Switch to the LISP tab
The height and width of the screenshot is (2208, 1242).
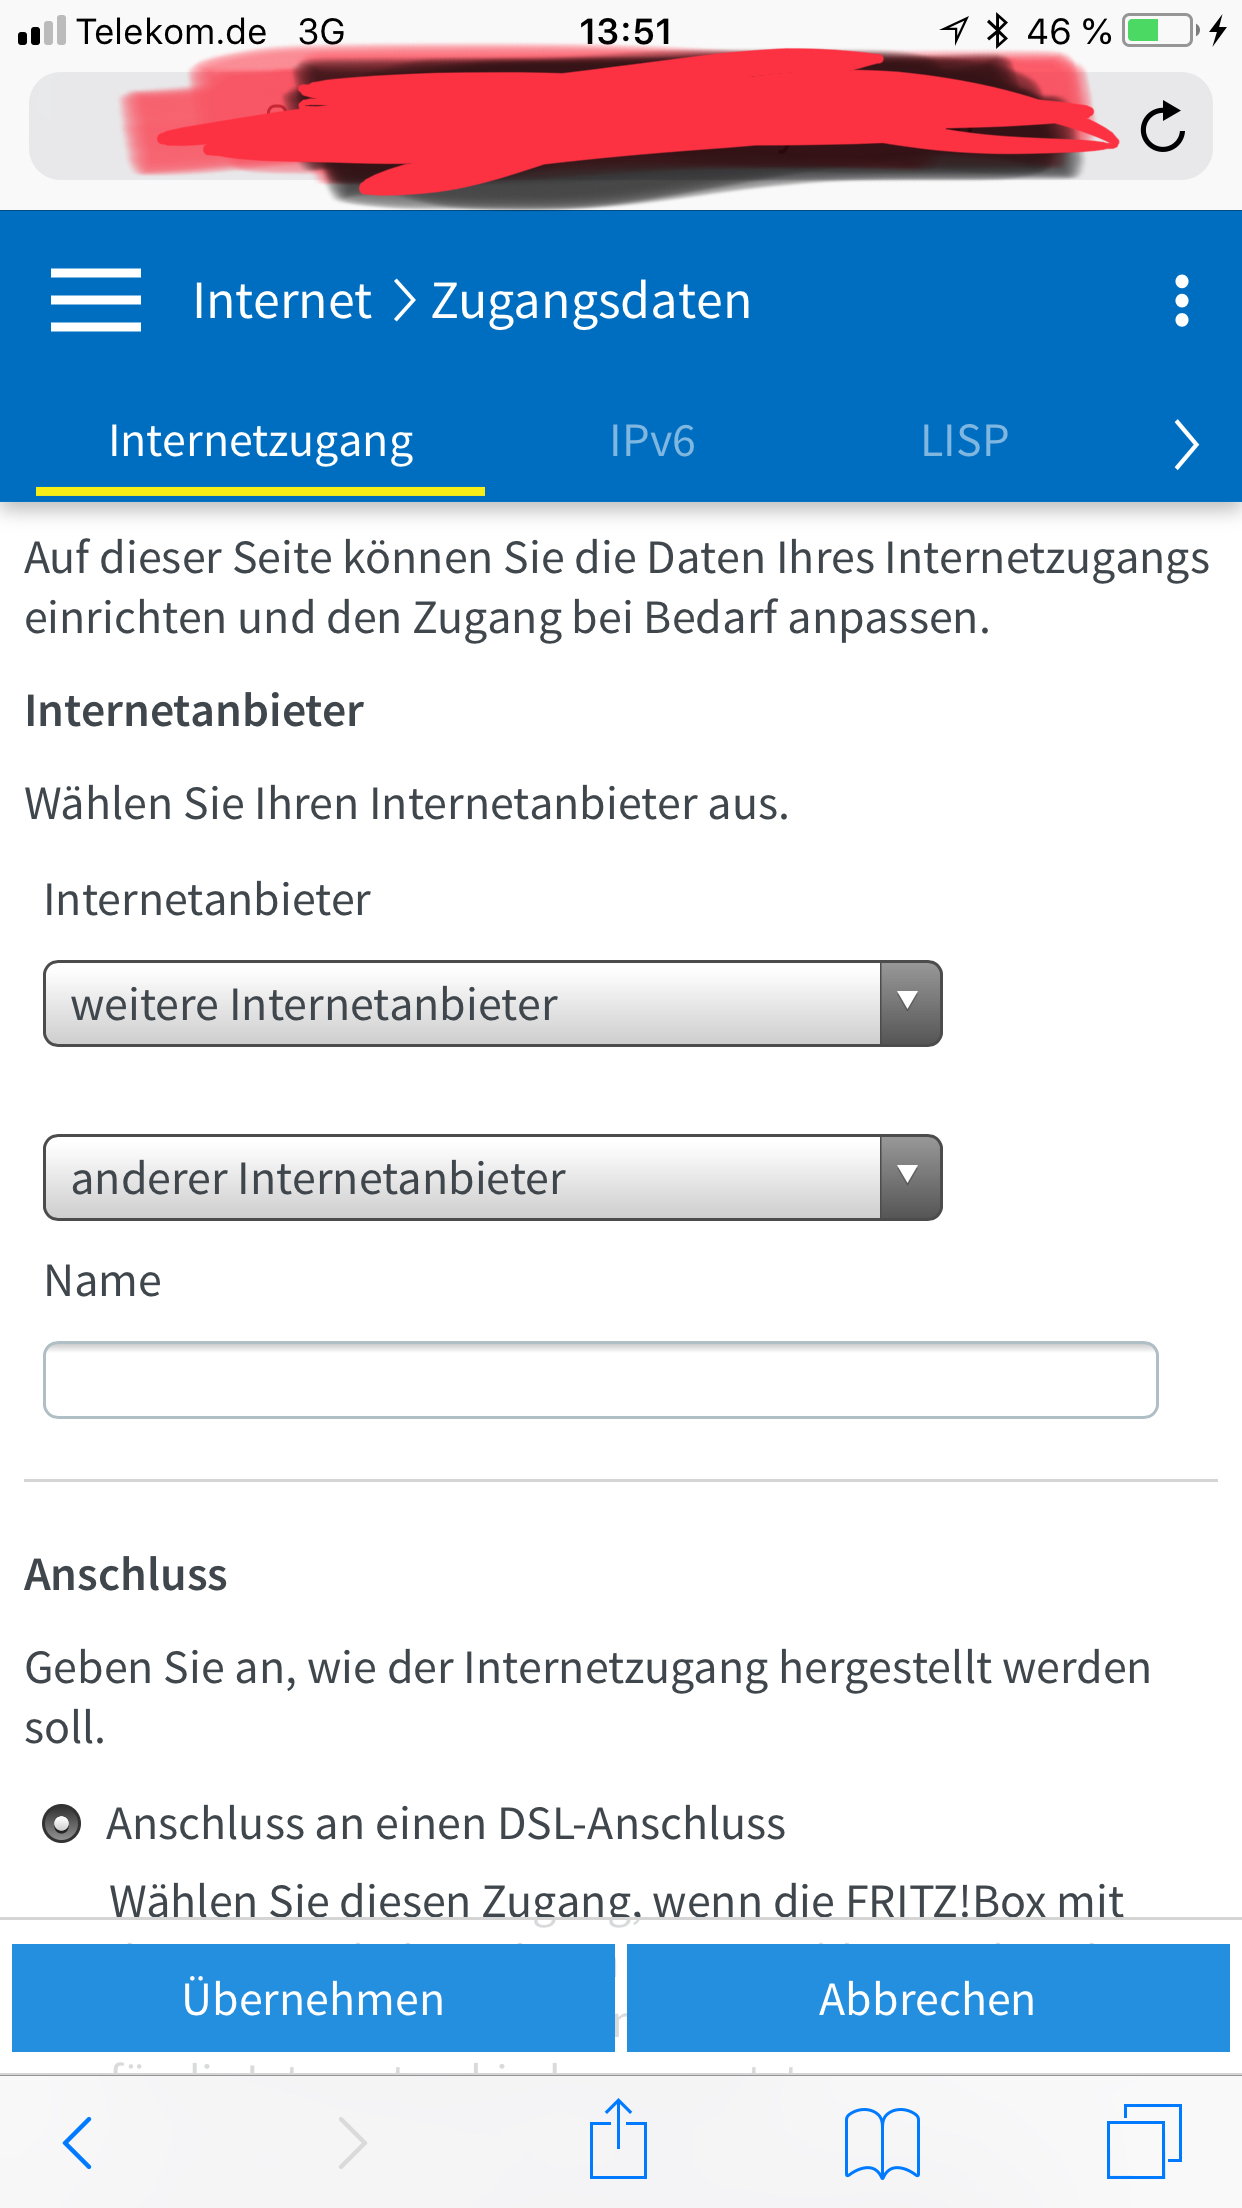(964, 441)
